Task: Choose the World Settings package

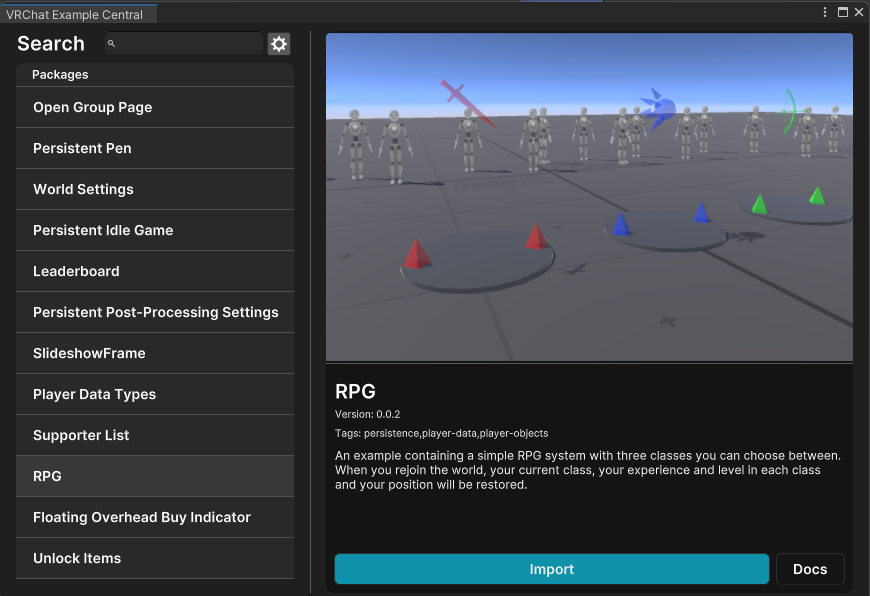Action: (155, 189)
